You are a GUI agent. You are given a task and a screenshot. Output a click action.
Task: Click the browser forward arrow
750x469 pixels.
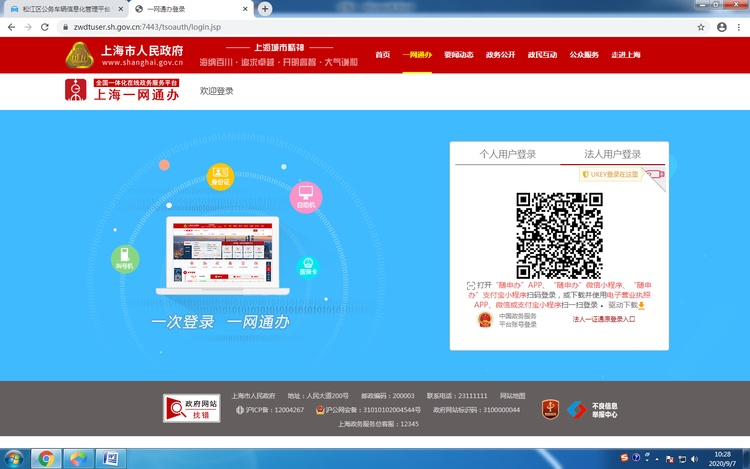coord(28,27)
